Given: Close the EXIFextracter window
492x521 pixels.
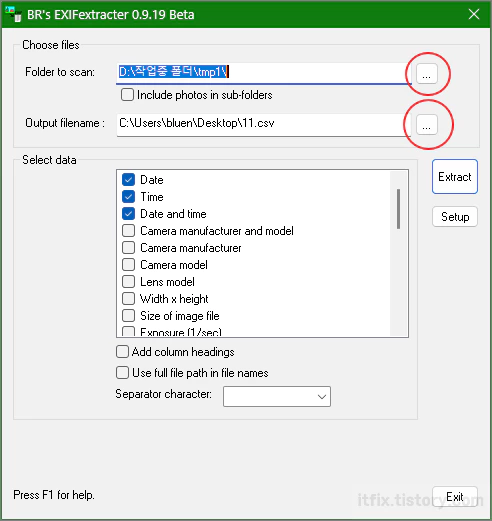Looking at the screenshot, I should coord(474,14).
